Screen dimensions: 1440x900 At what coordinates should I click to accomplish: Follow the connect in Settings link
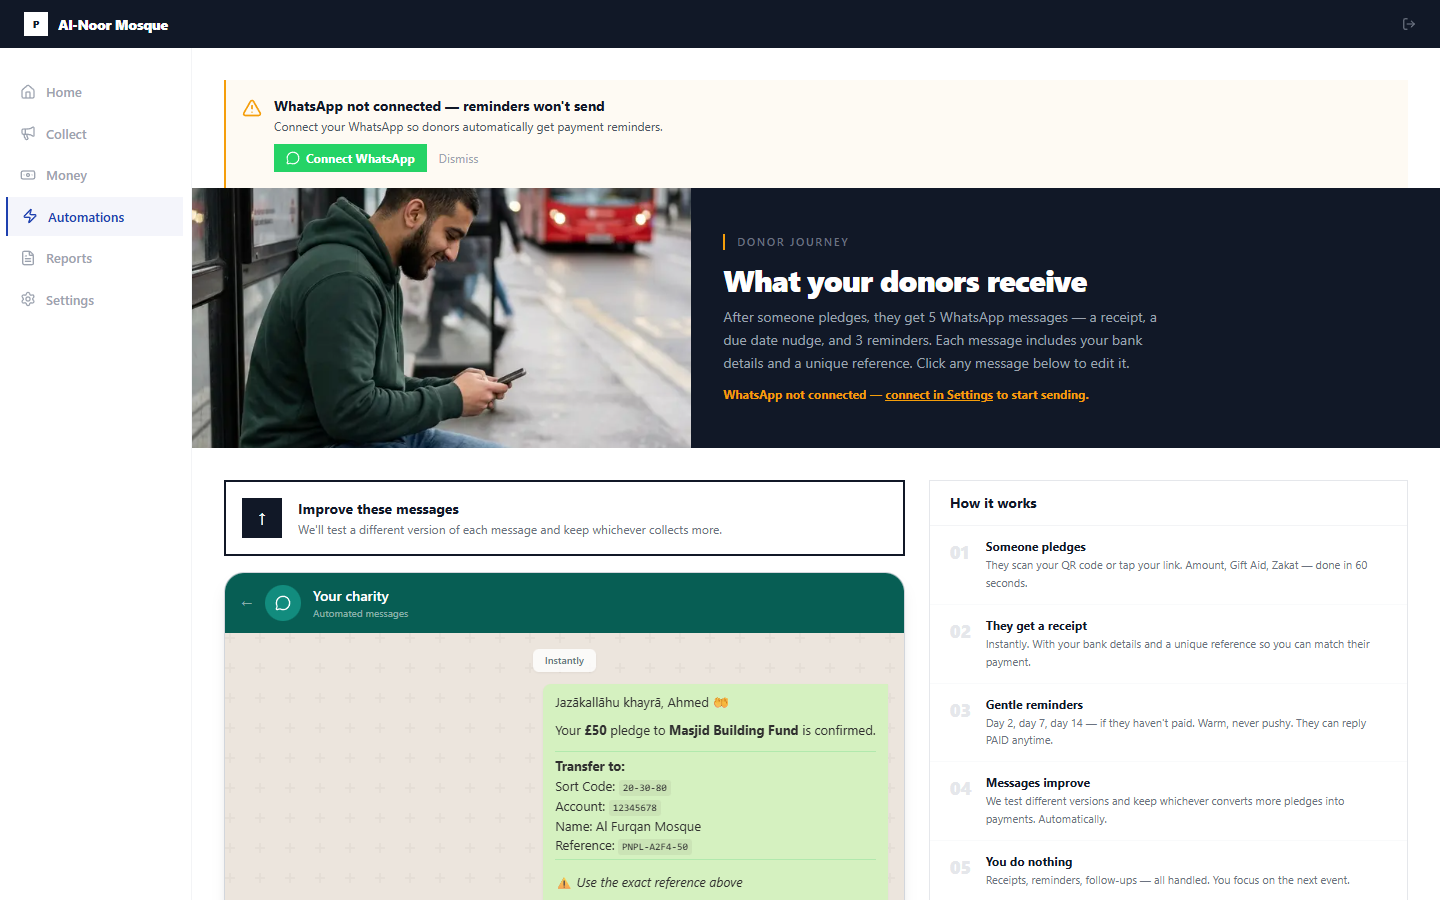pyautogui.click(x=938, y=395)
